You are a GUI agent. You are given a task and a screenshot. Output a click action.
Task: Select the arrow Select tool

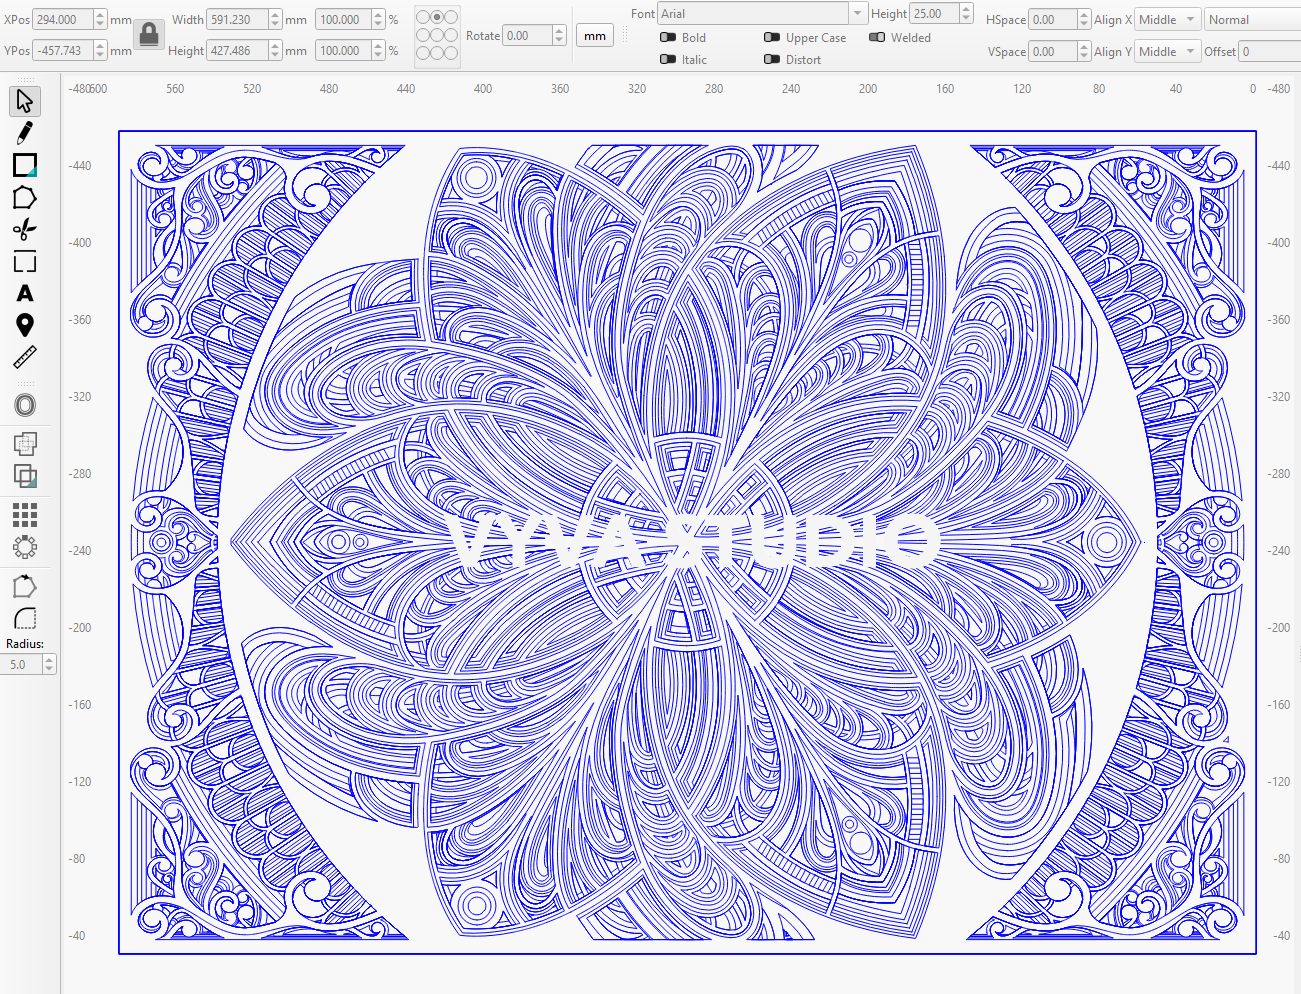click(x=25, y=101)
